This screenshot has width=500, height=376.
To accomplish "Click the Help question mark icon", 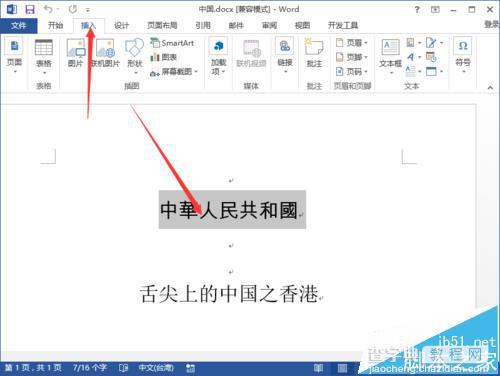I will tap(417, 10).
